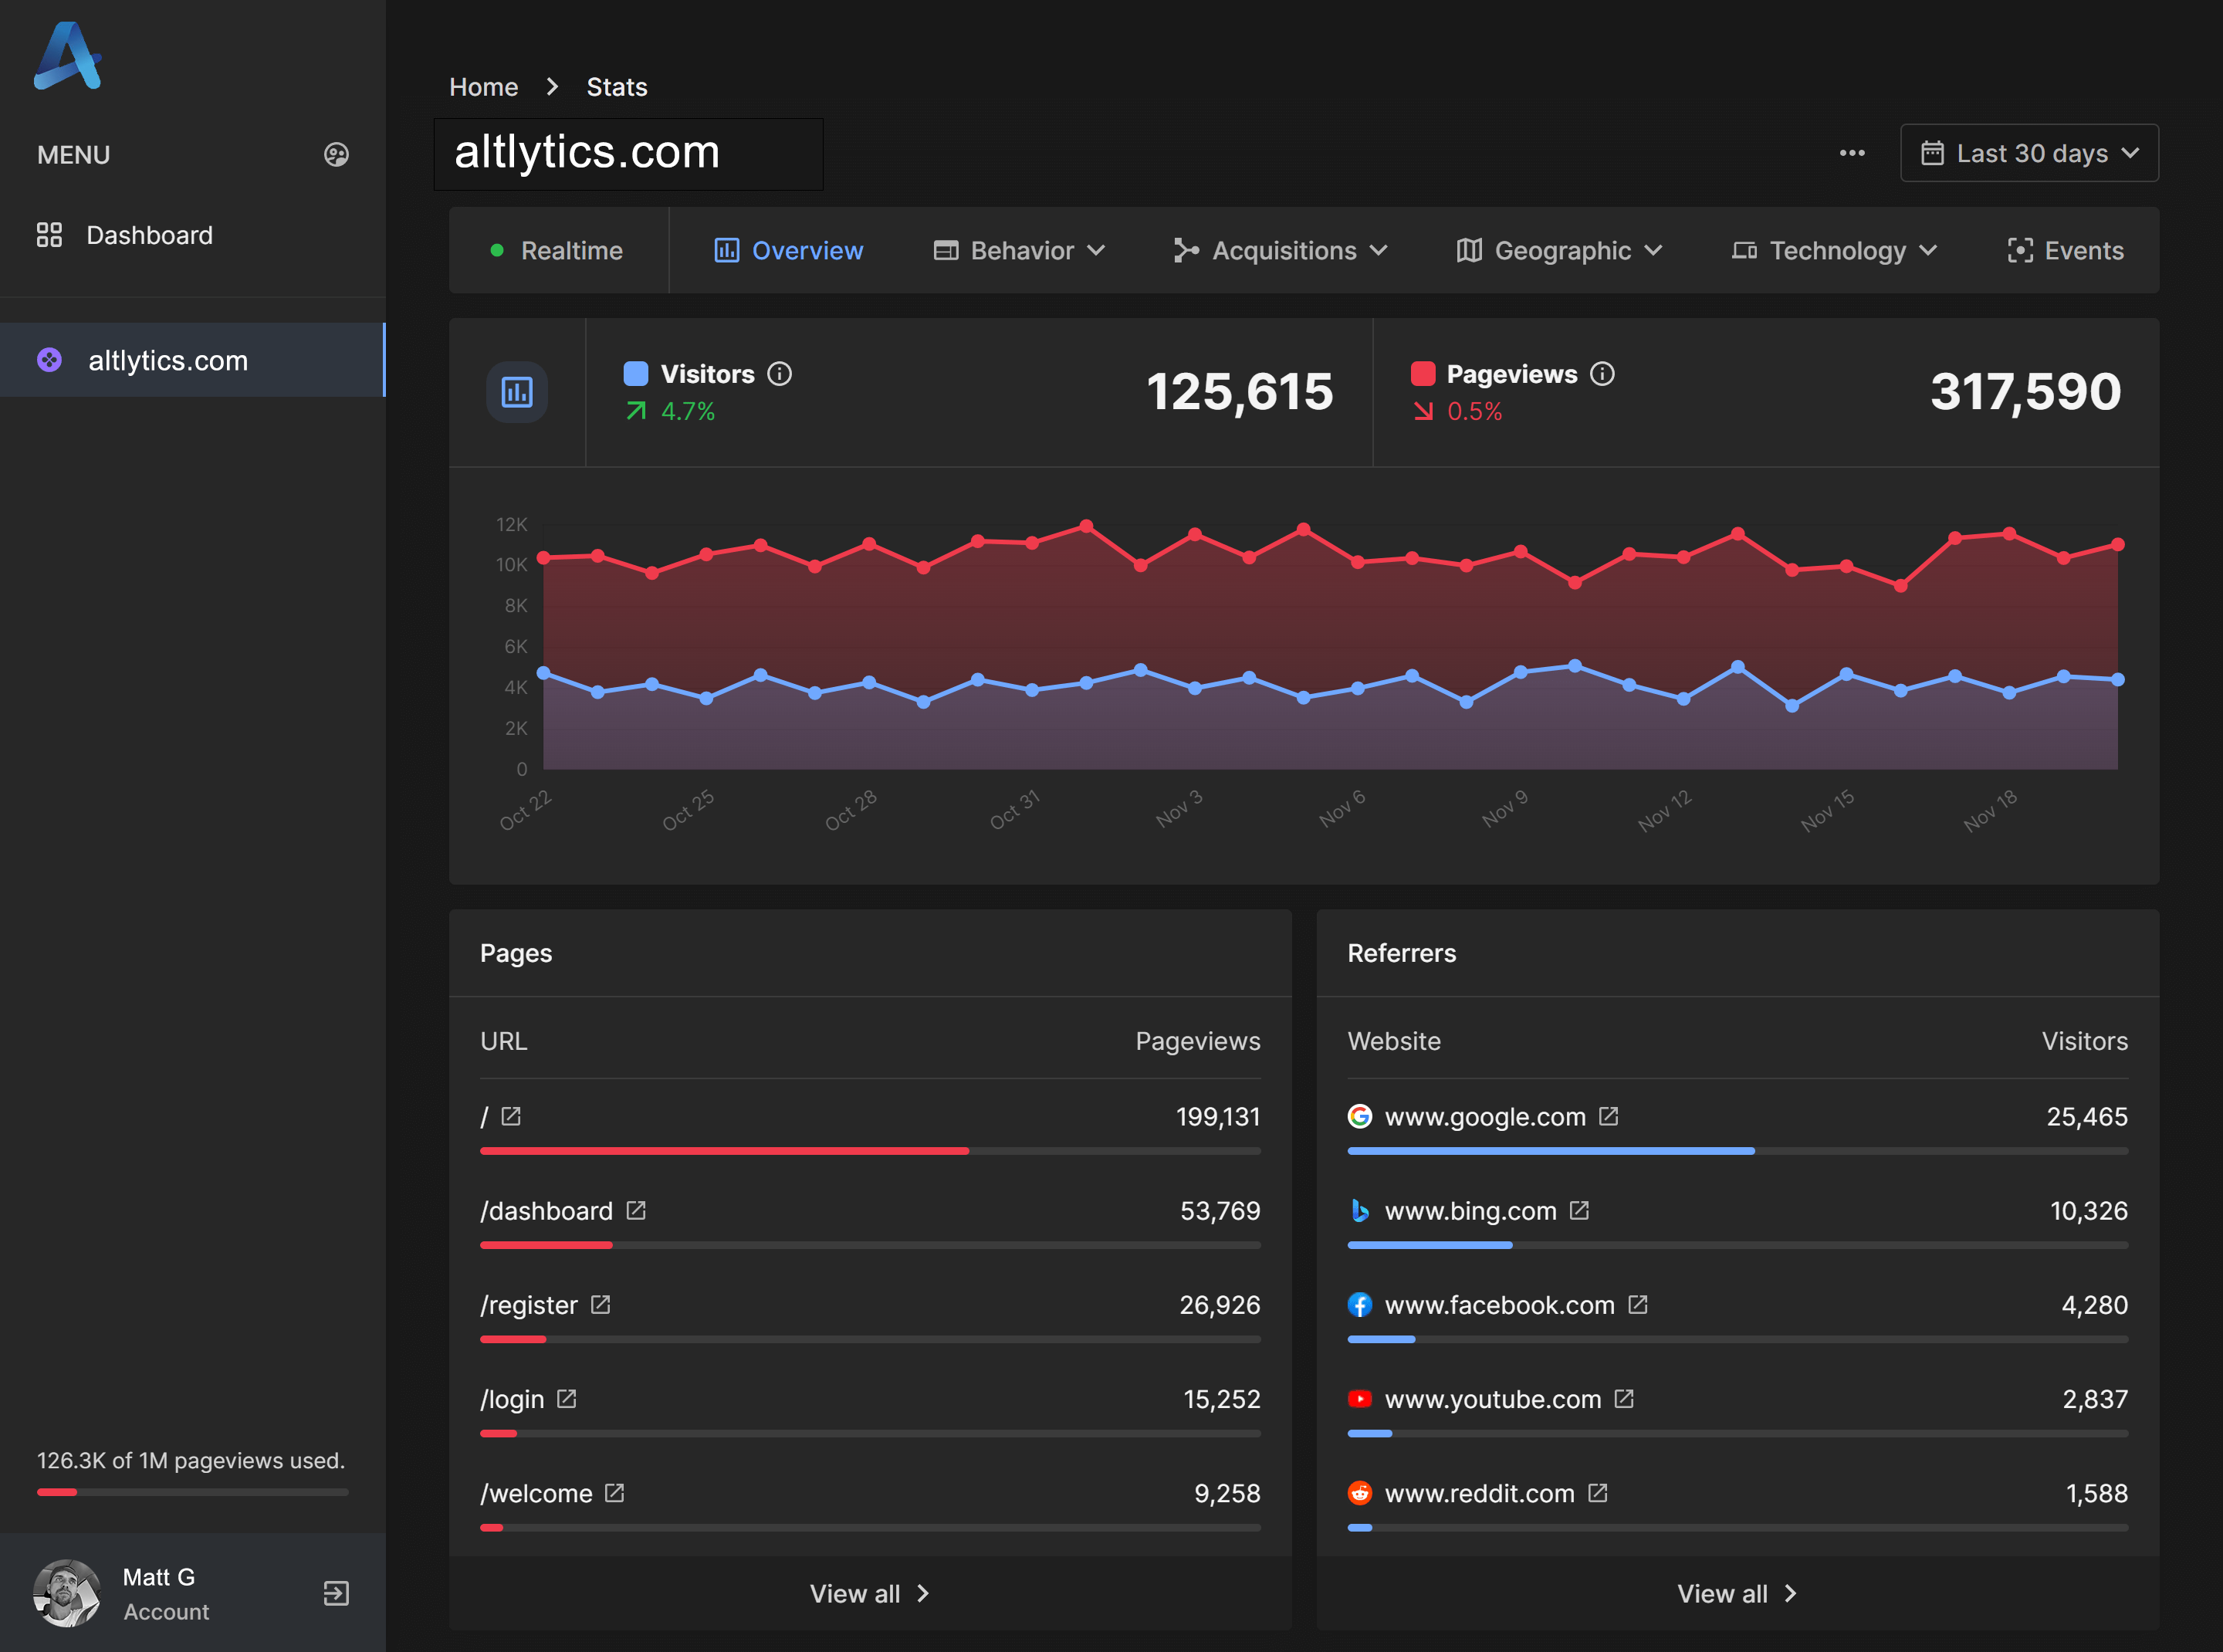Click the chart icon left of Visitors

point(517,392)
